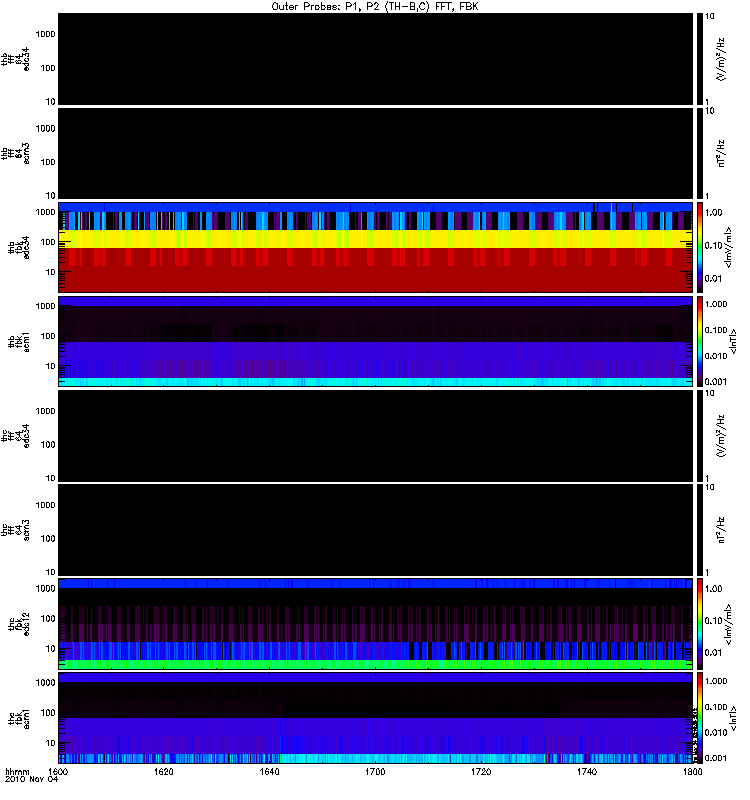Click the rainbow color bar of thc fbk scm1
Screen dimensions: 750x800
(699, 718)
